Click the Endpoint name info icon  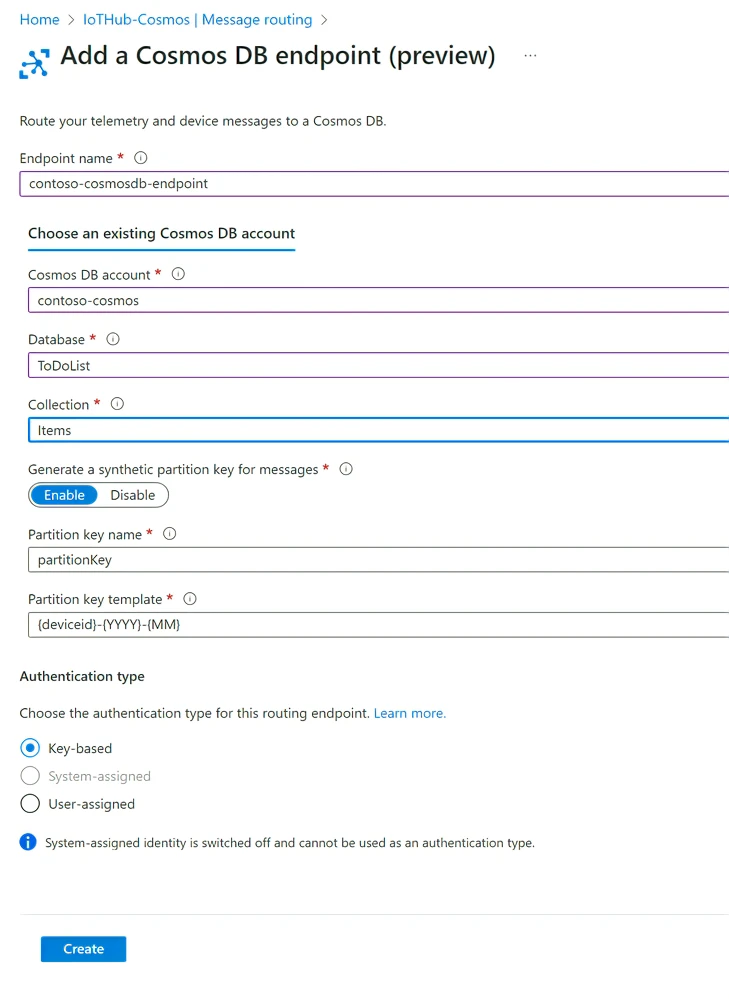(x=141, y=158)
